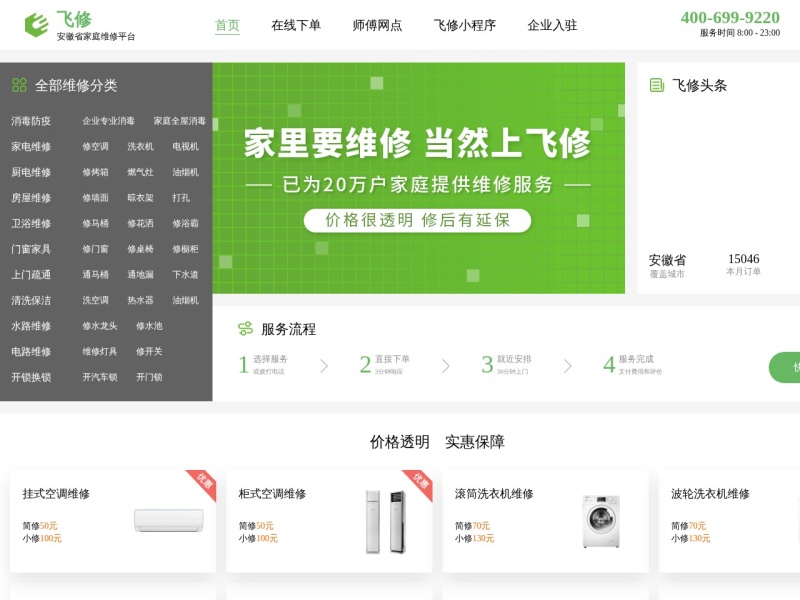
Task: Click the 服务流程 flow icon
Action: [x=245, y=329]
